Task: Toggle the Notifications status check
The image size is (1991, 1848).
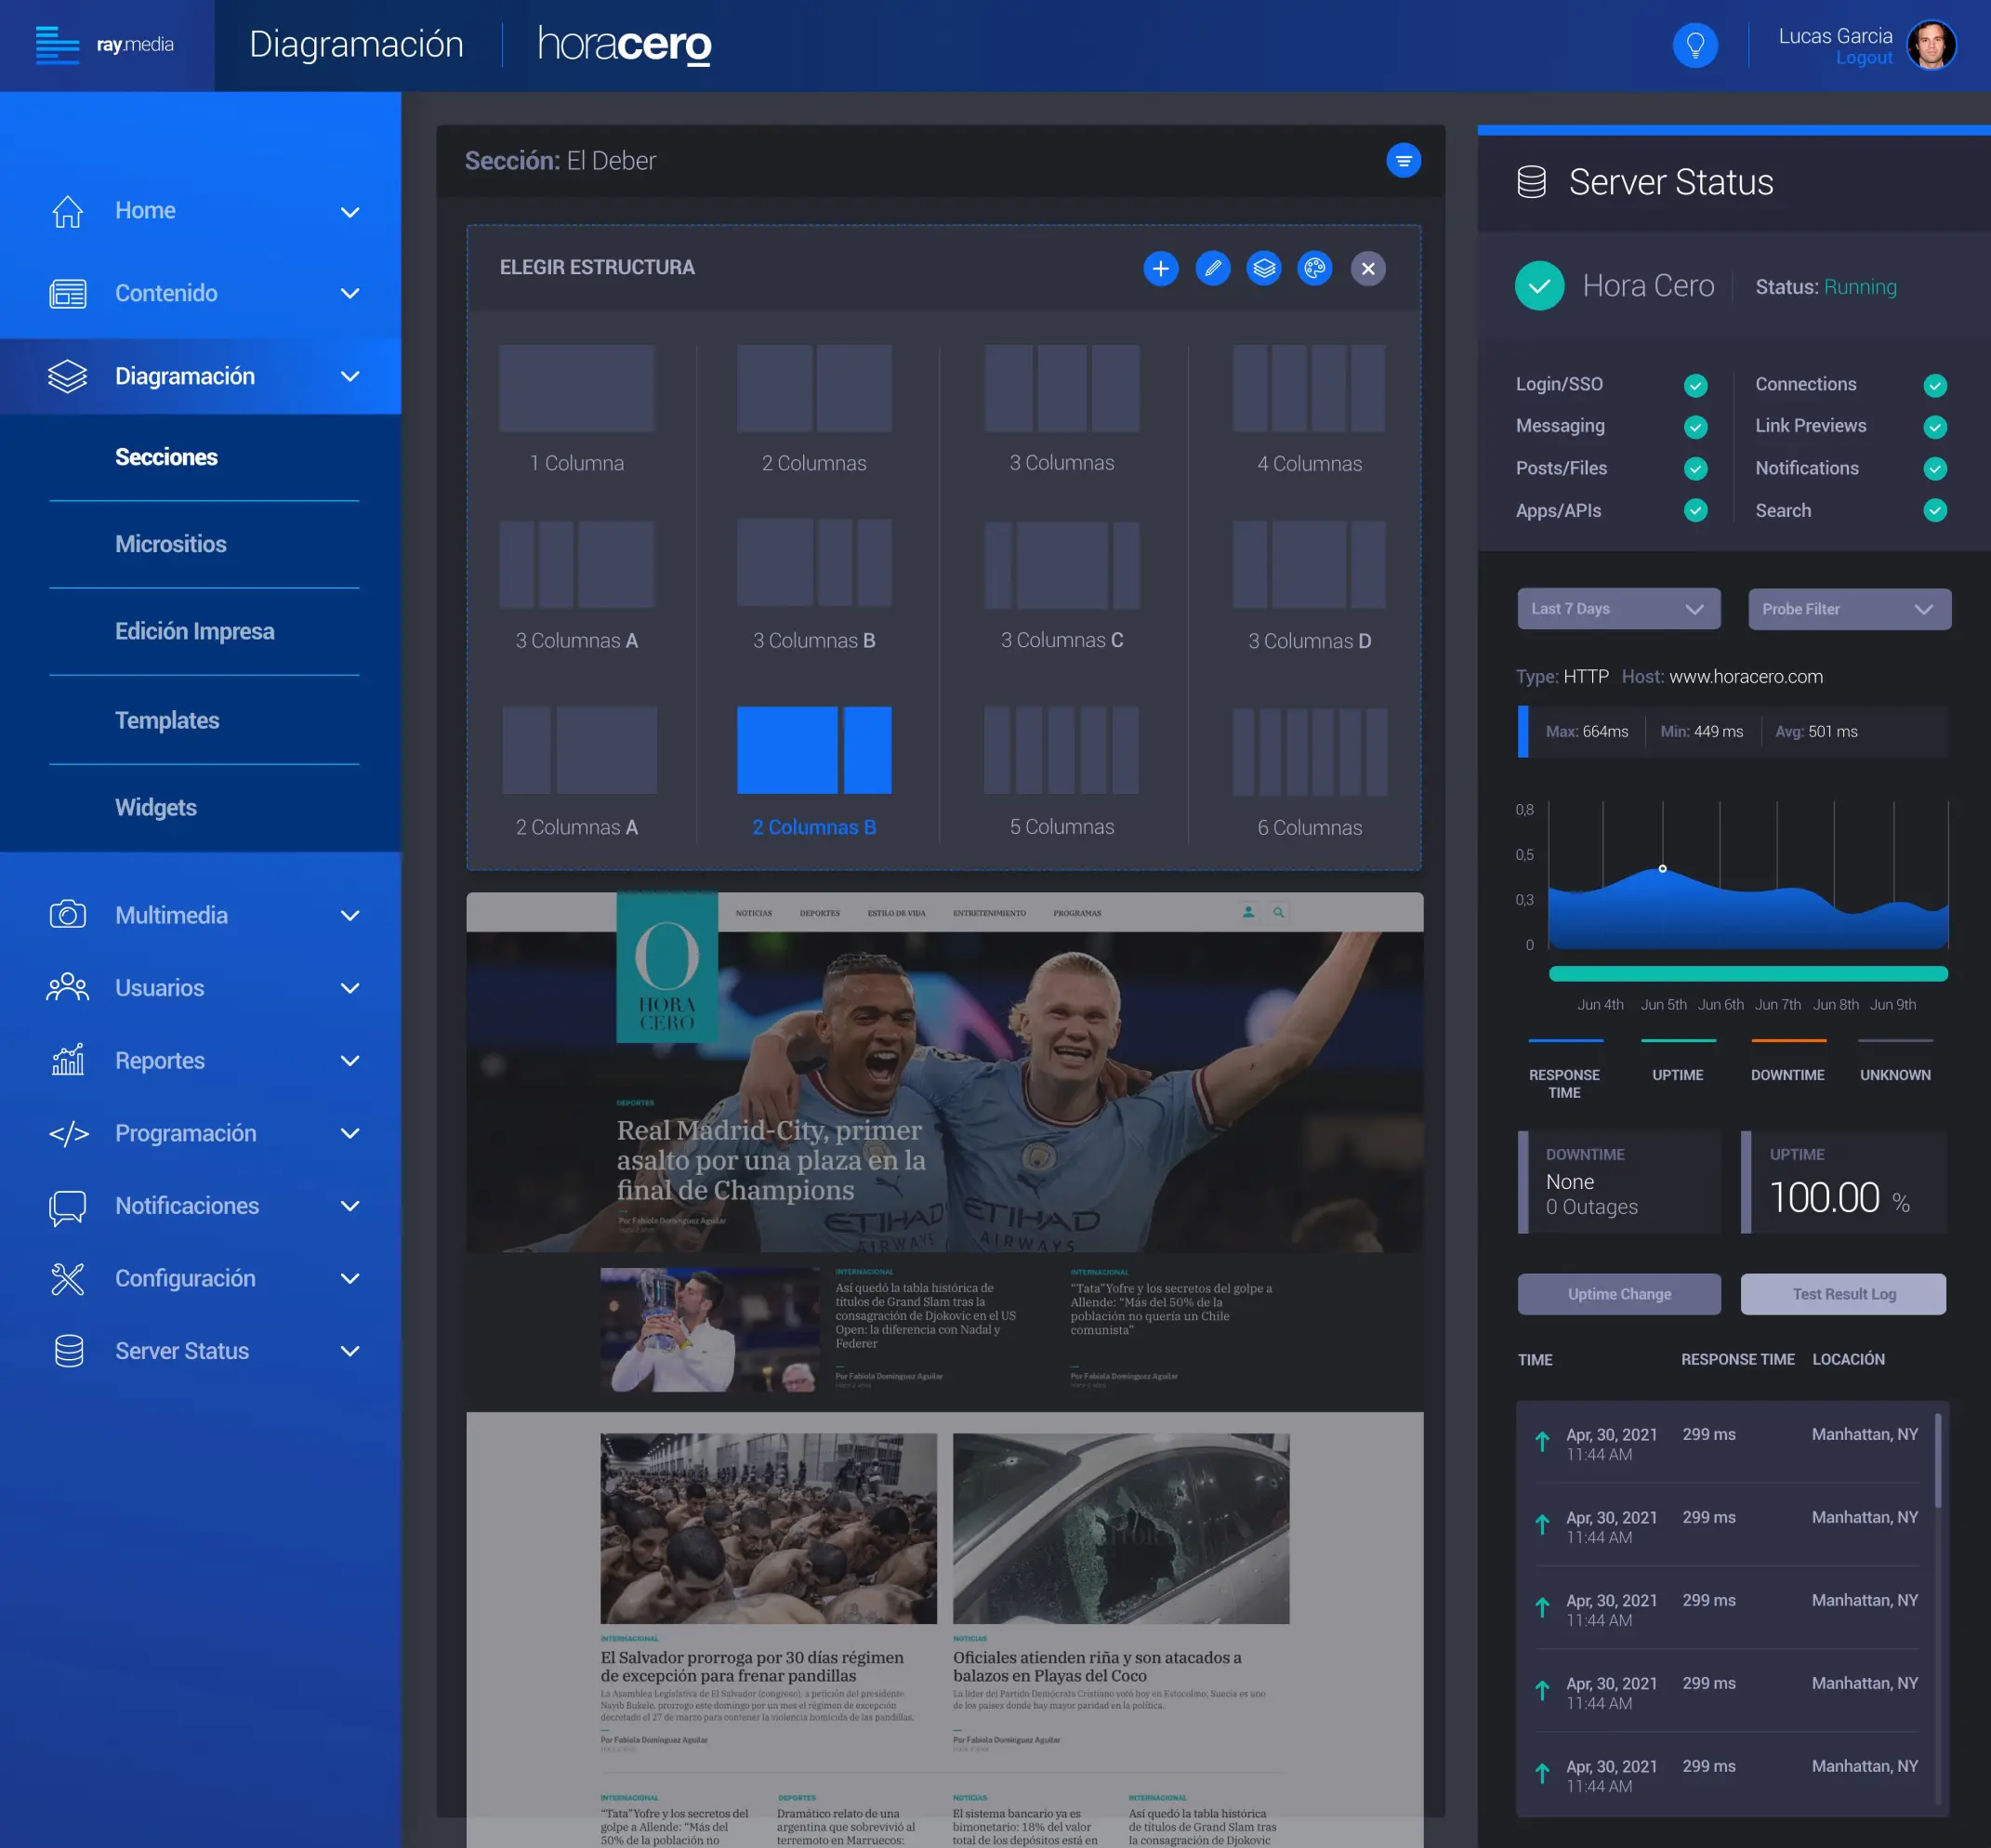Action: (x=1936, y=468)
